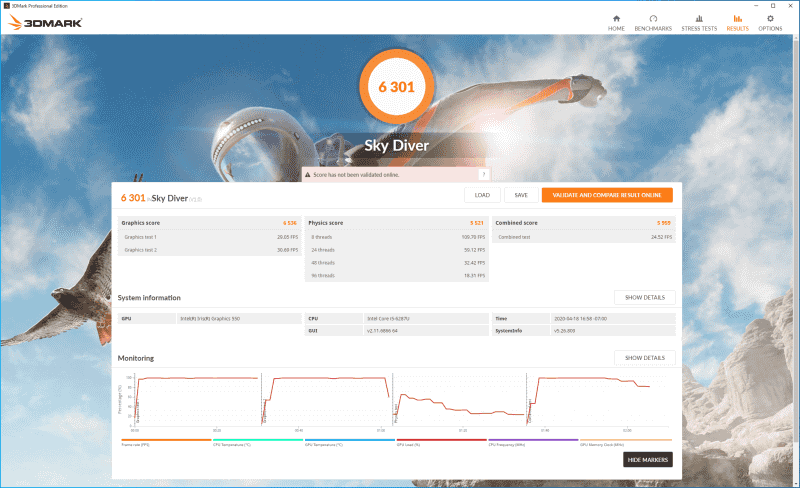The image size is (800, 488).
Task: Select the 24 threads physics row
Action: point(396,250)
